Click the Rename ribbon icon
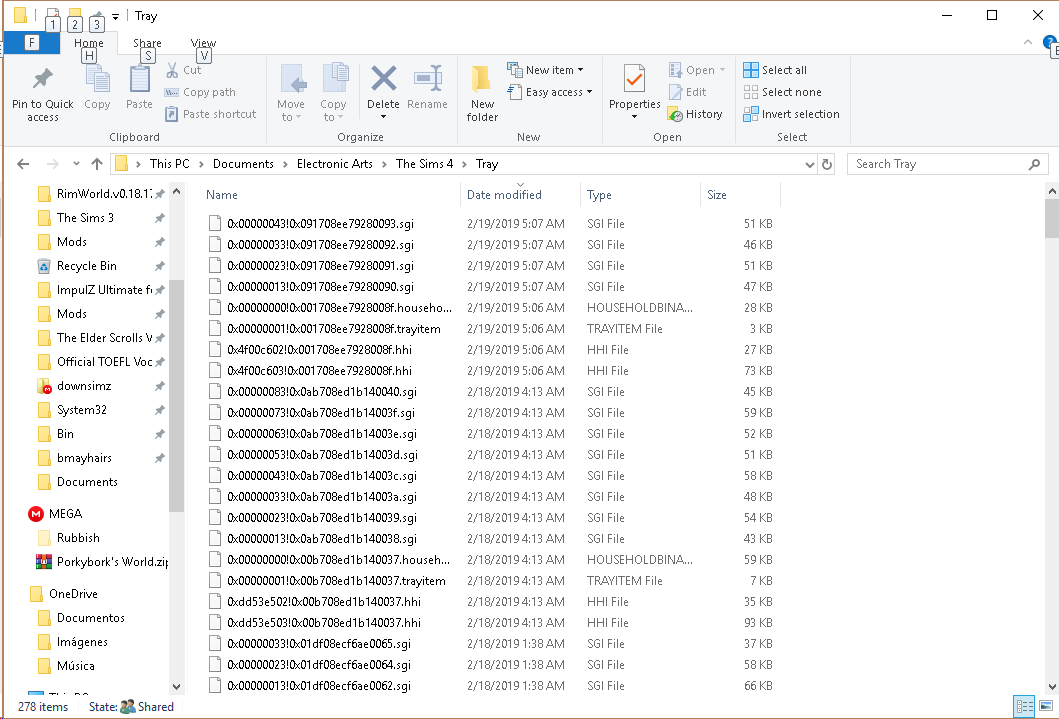The height and width of the screenshot is (719, 1059). [x=428, y=79]
